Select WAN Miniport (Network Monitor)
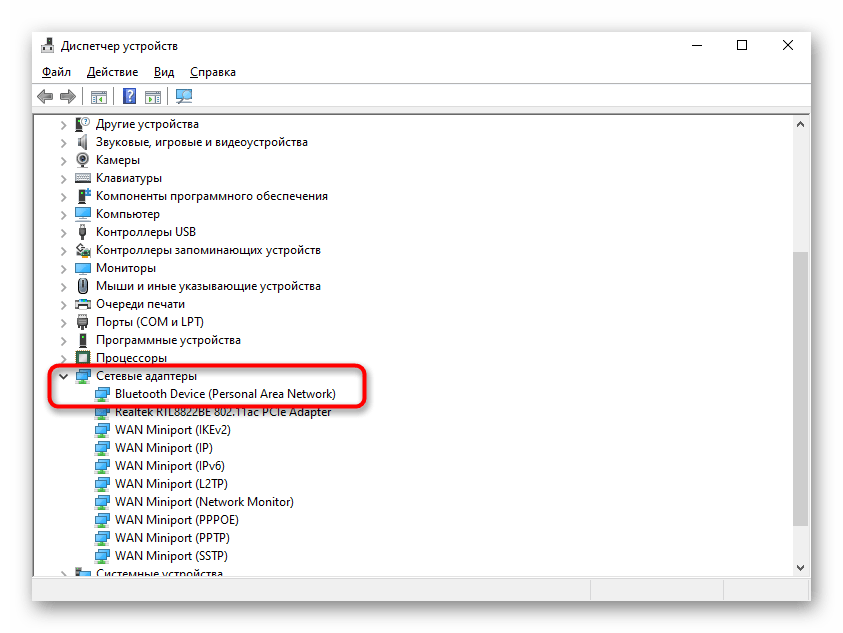This screenshot has height=633, width=843. 204,502
